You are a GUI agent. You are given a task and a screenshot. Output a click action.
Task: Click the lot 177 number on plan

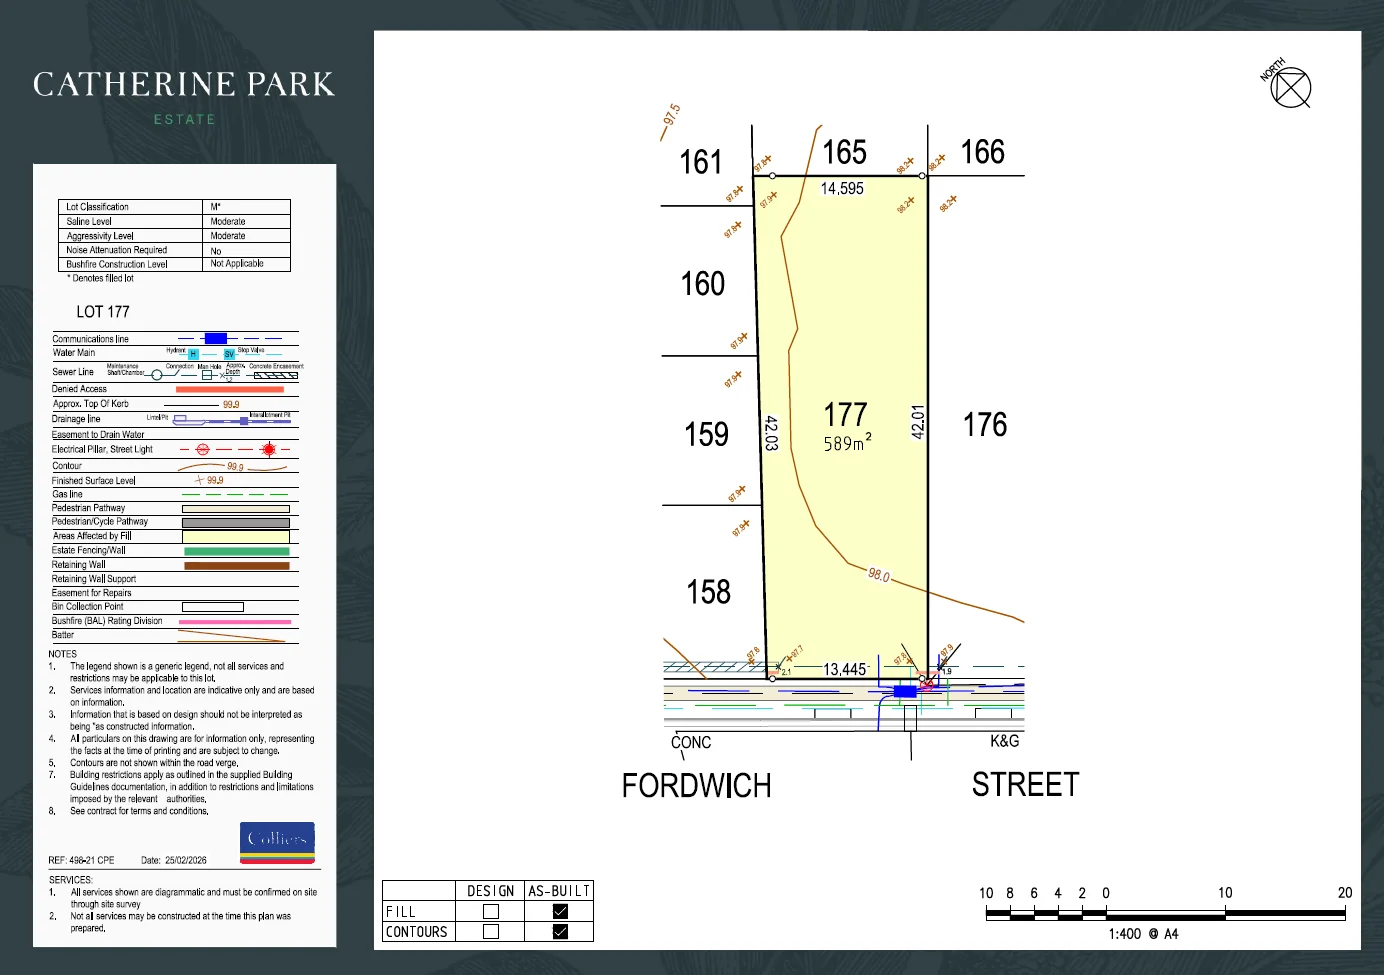click(845, 415)
